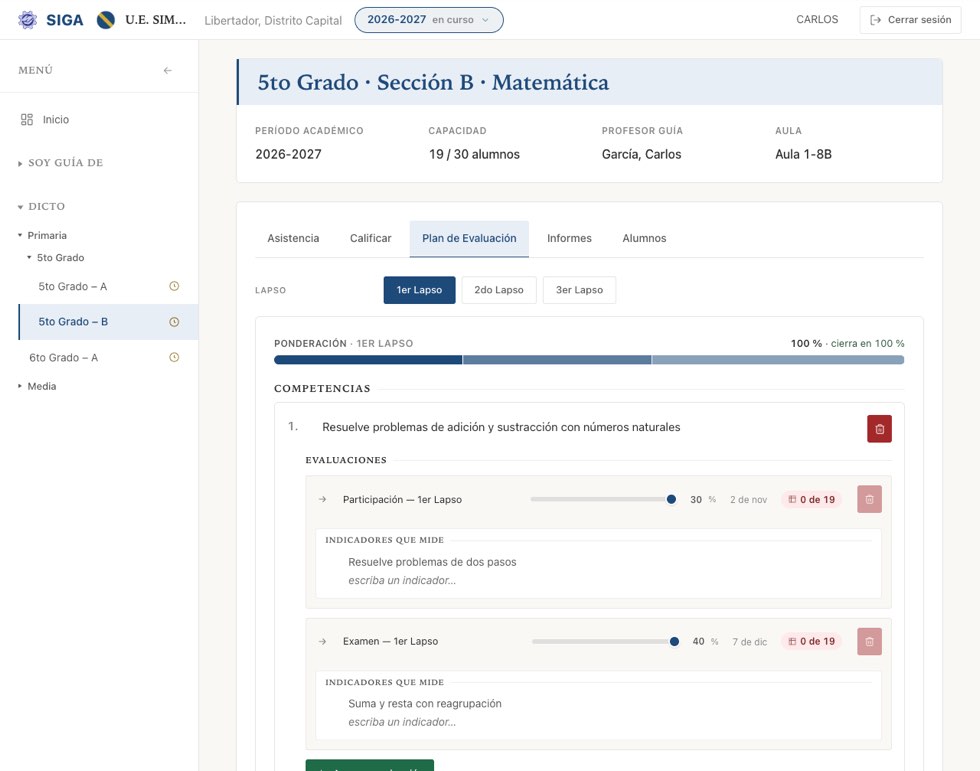
Task: Click the SIGA gear logo icon
Action: click(28, 20)
